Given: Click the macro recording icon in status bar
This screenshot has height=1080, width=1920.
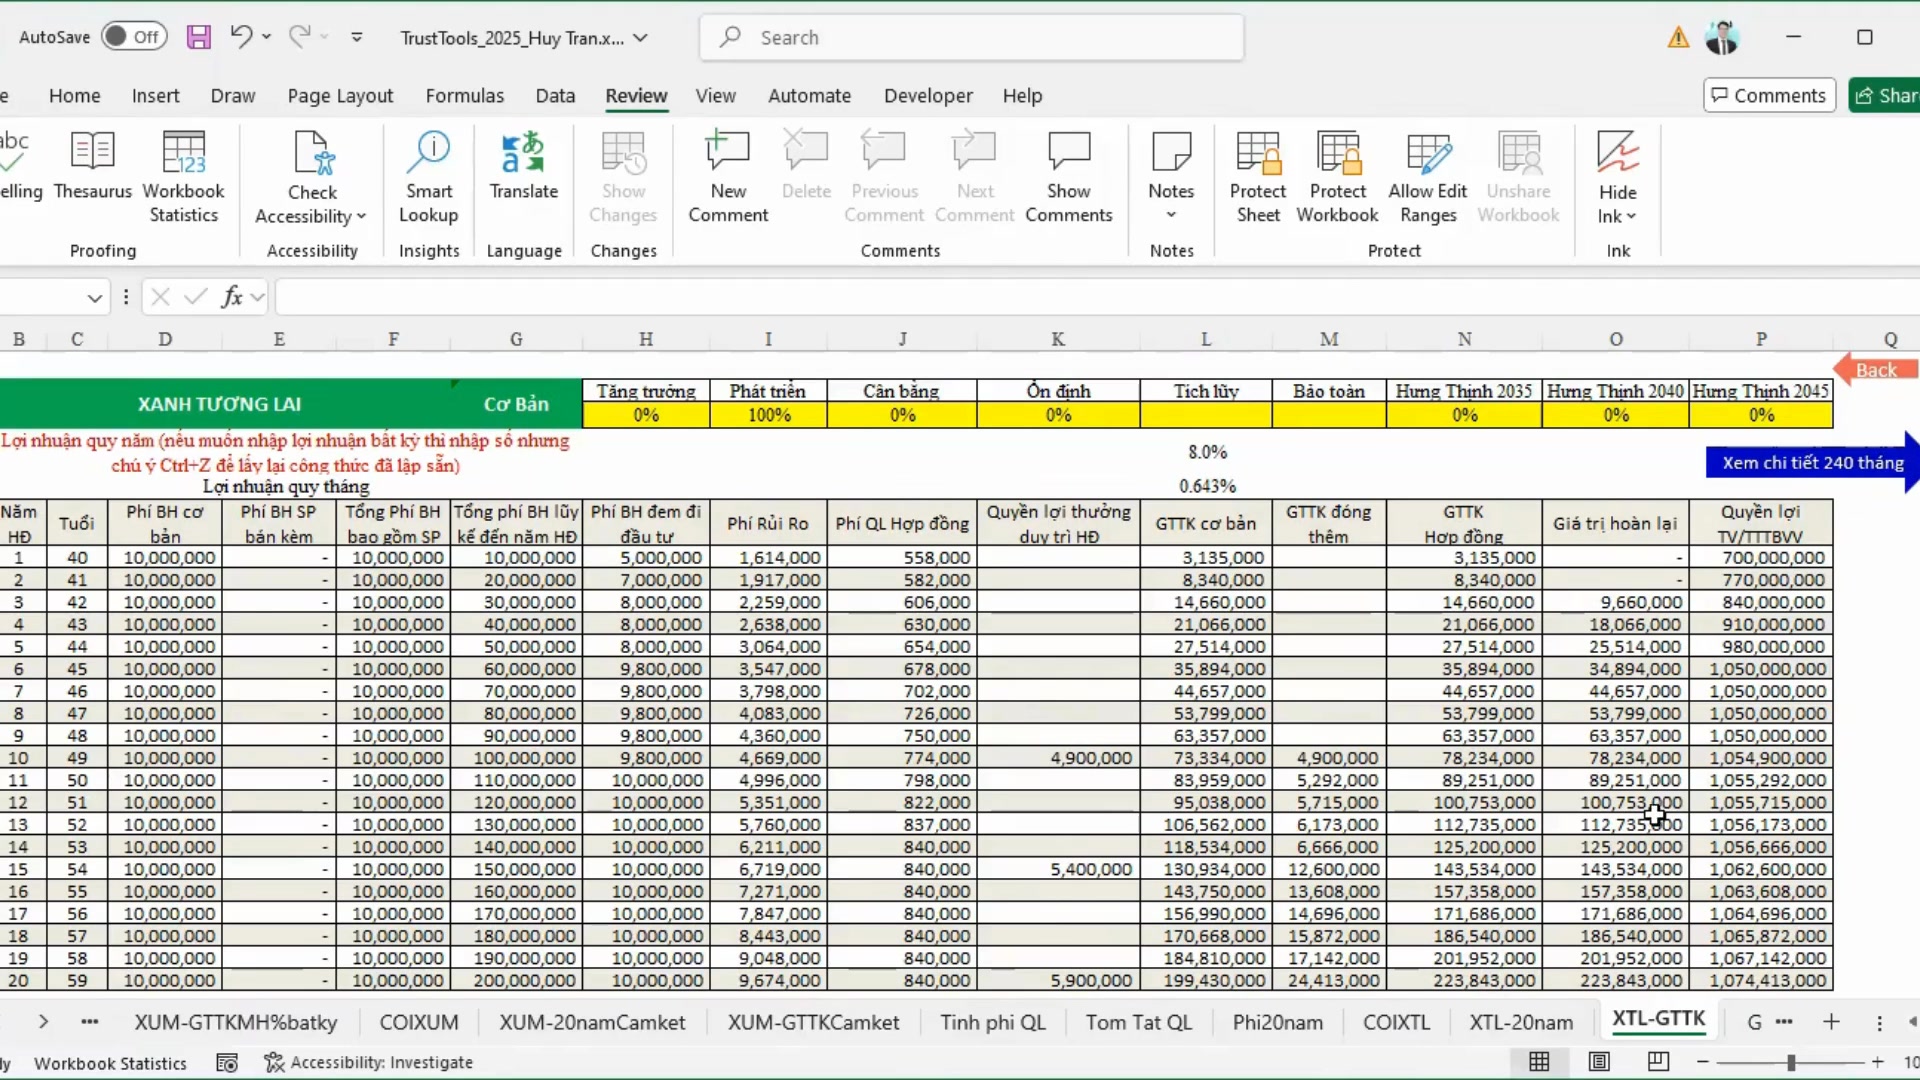Looking at the screenshot, I should 227,1063.
